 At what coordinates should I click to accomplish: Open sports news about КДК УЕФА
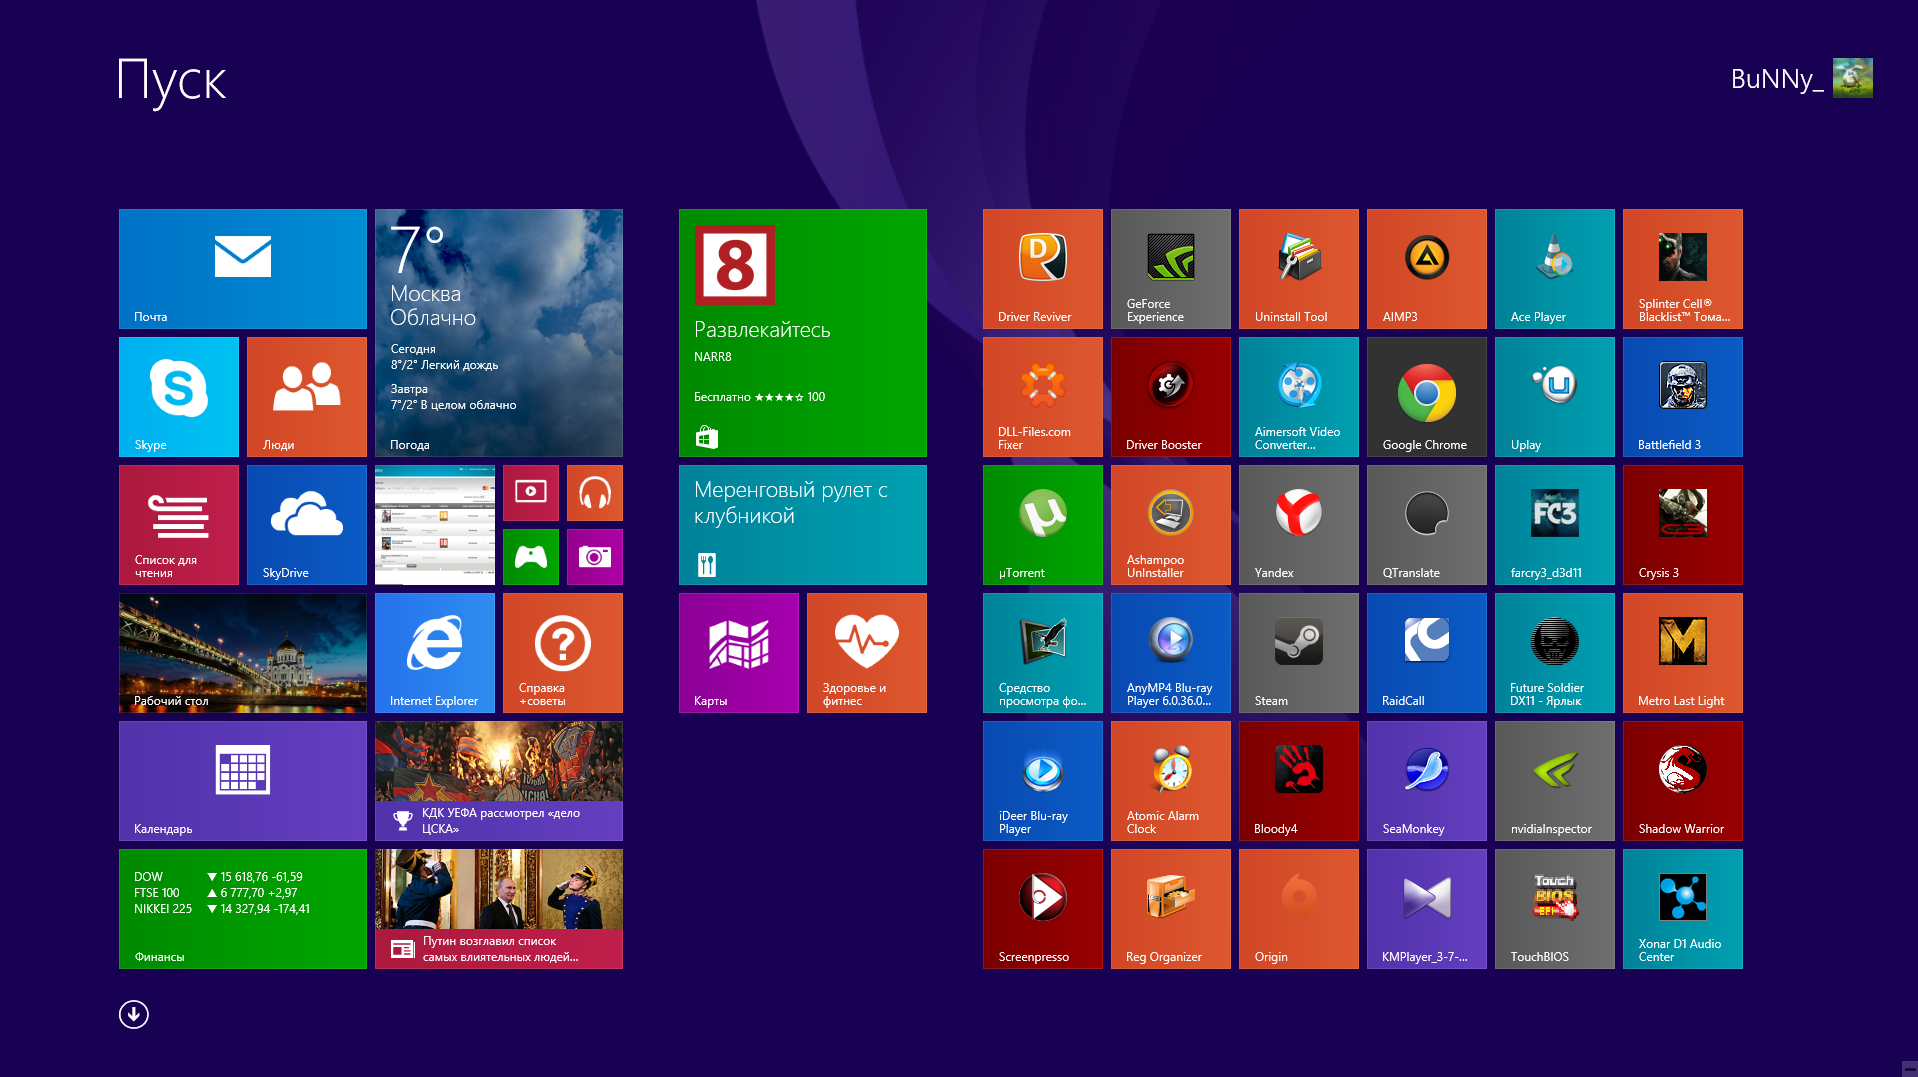499,781
